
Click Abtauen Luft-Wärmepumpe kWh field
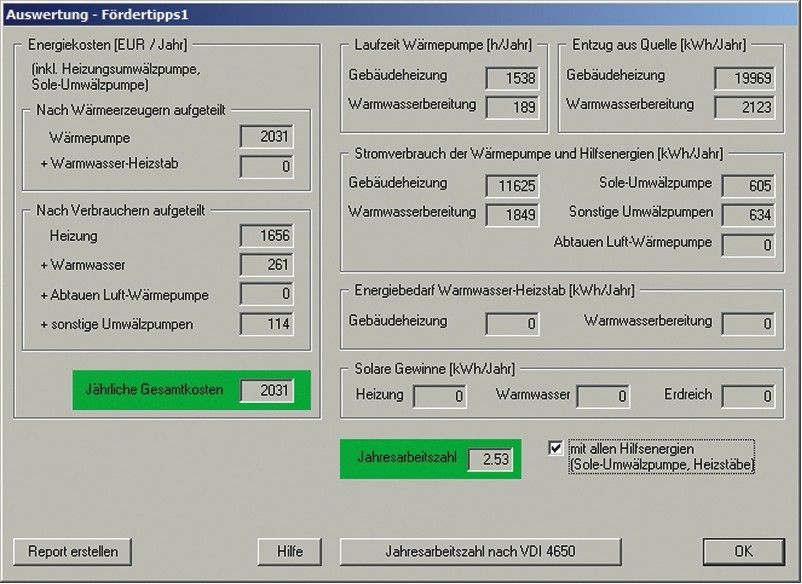pos(748,245)
